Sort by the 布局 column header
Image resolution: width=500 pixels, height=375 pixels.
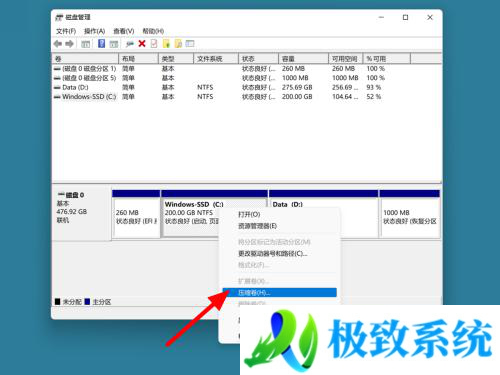[x=138, y=59]
